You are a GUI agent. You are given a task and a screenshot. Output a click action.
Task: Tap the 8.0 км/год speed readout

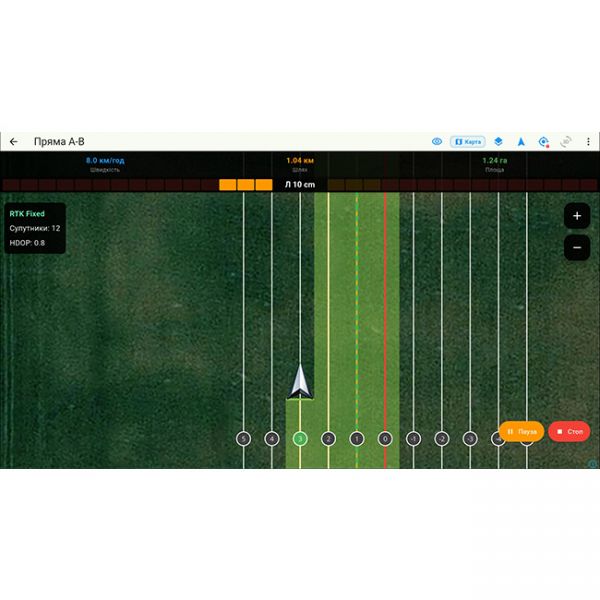click(105, 160)
